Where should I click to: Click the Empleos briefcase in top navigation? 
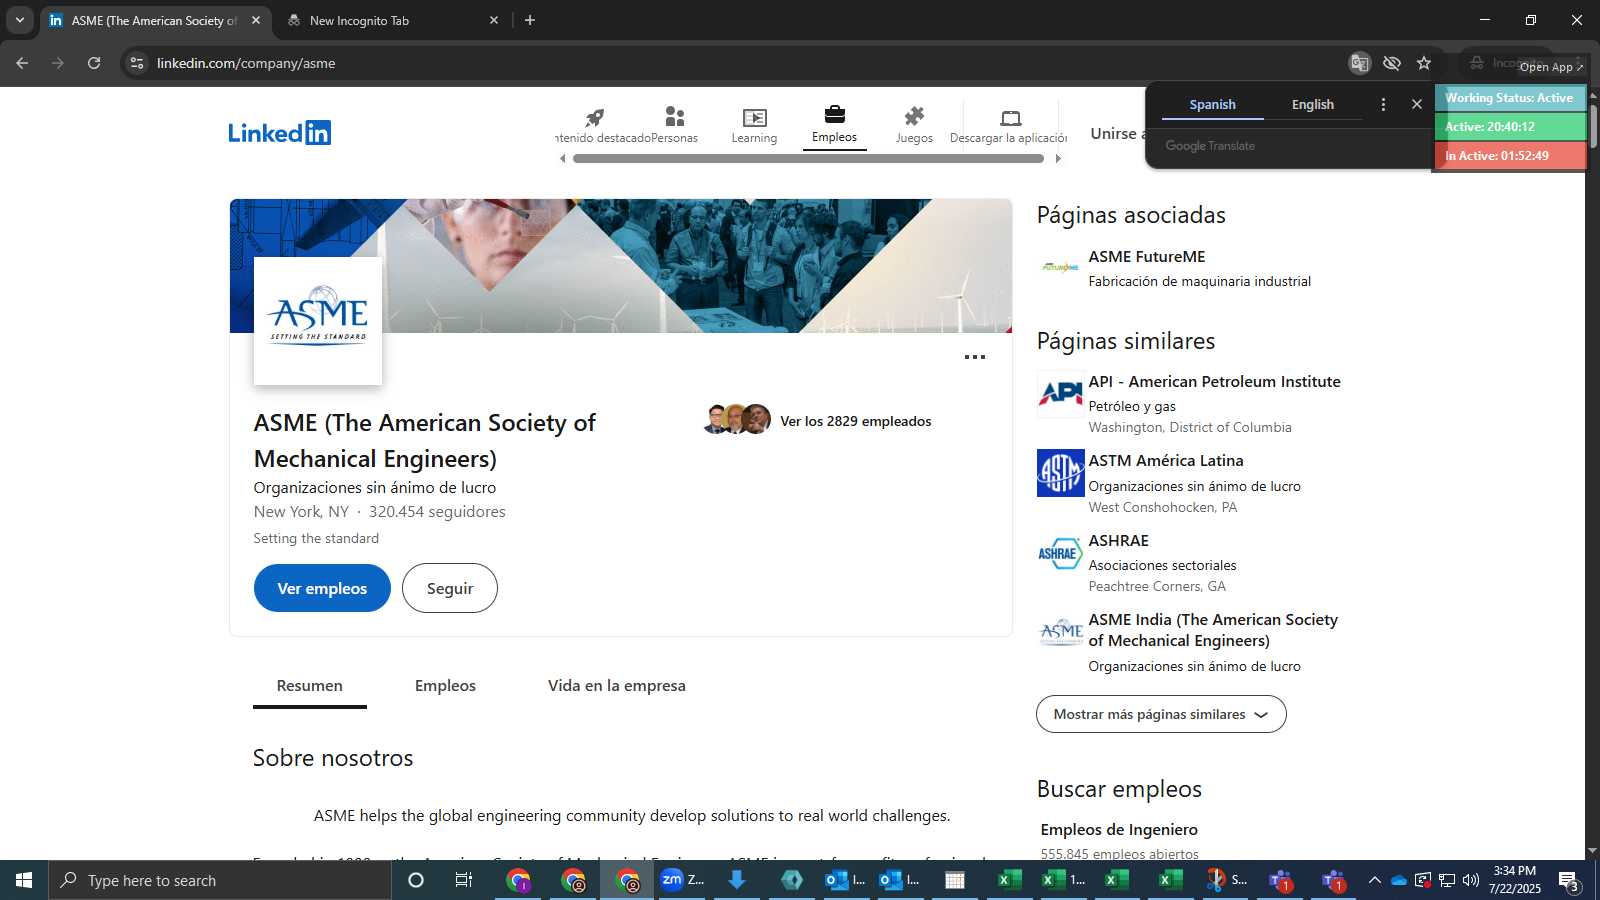point(834,124)
